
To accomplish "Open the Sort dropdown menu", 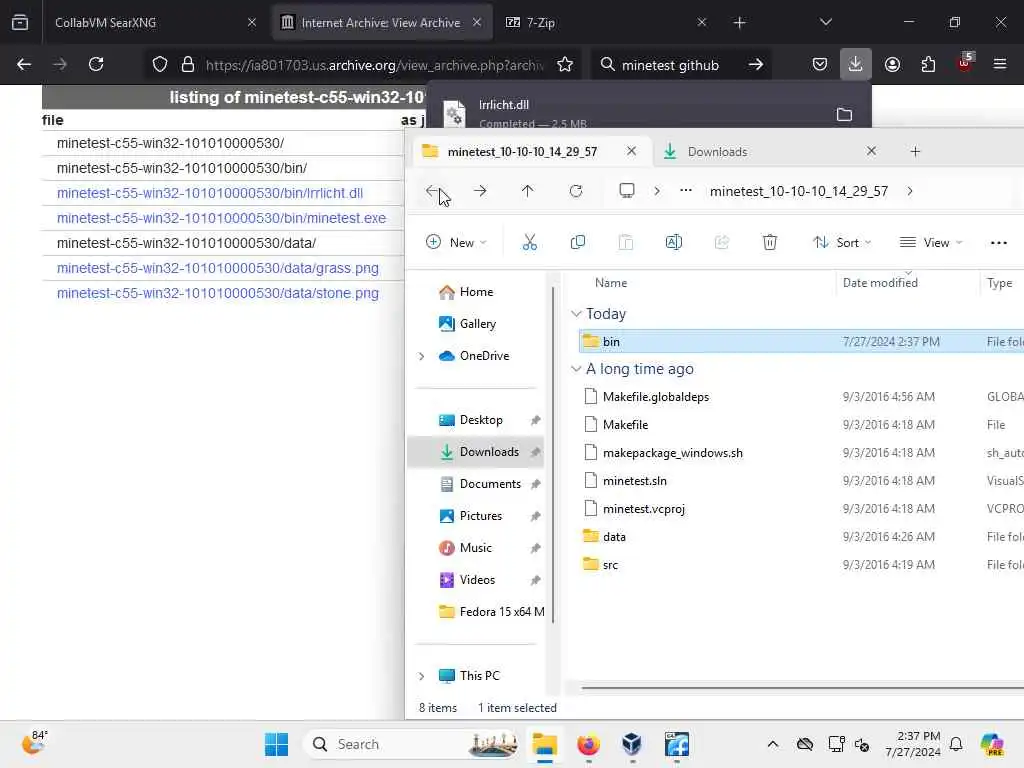I will point(842,242).
